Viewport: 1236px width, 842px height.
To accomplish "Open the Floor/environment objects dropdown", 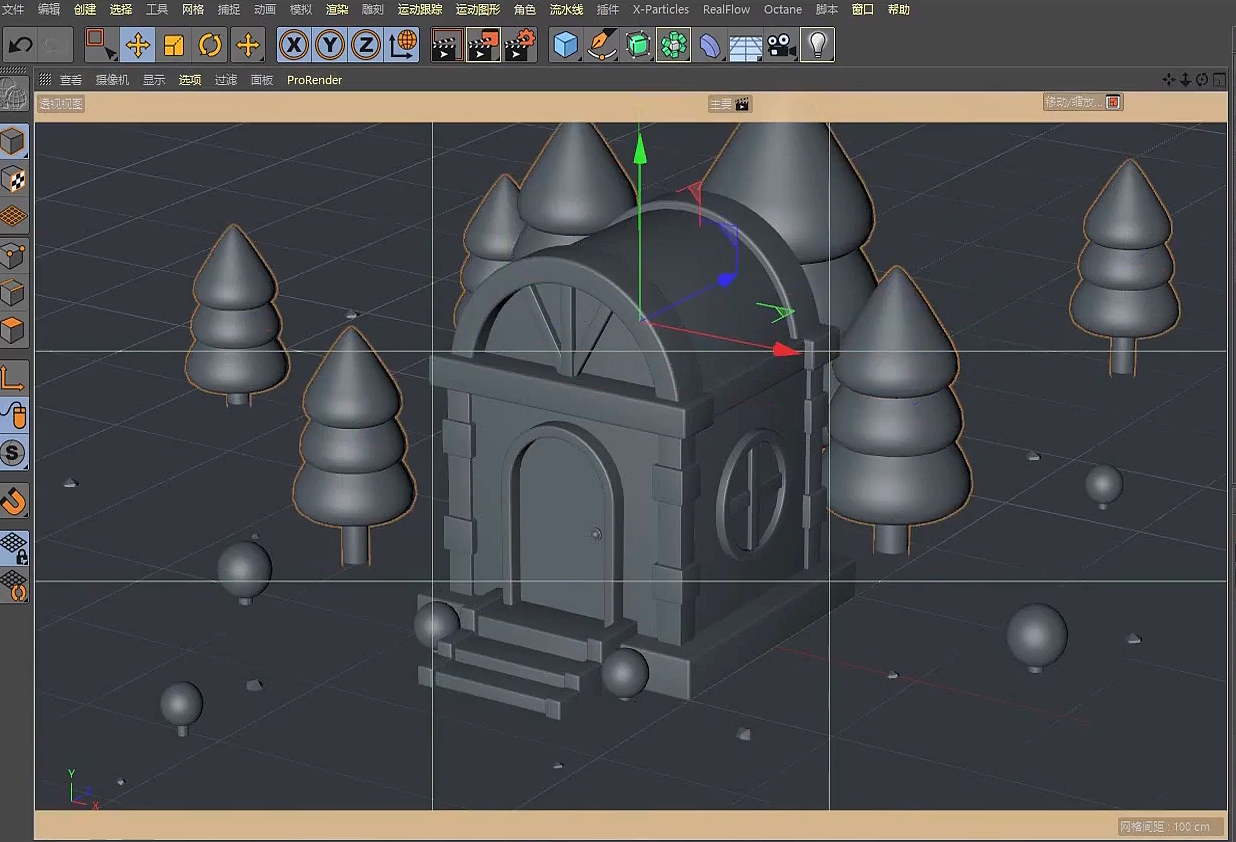I will (746, 45).
